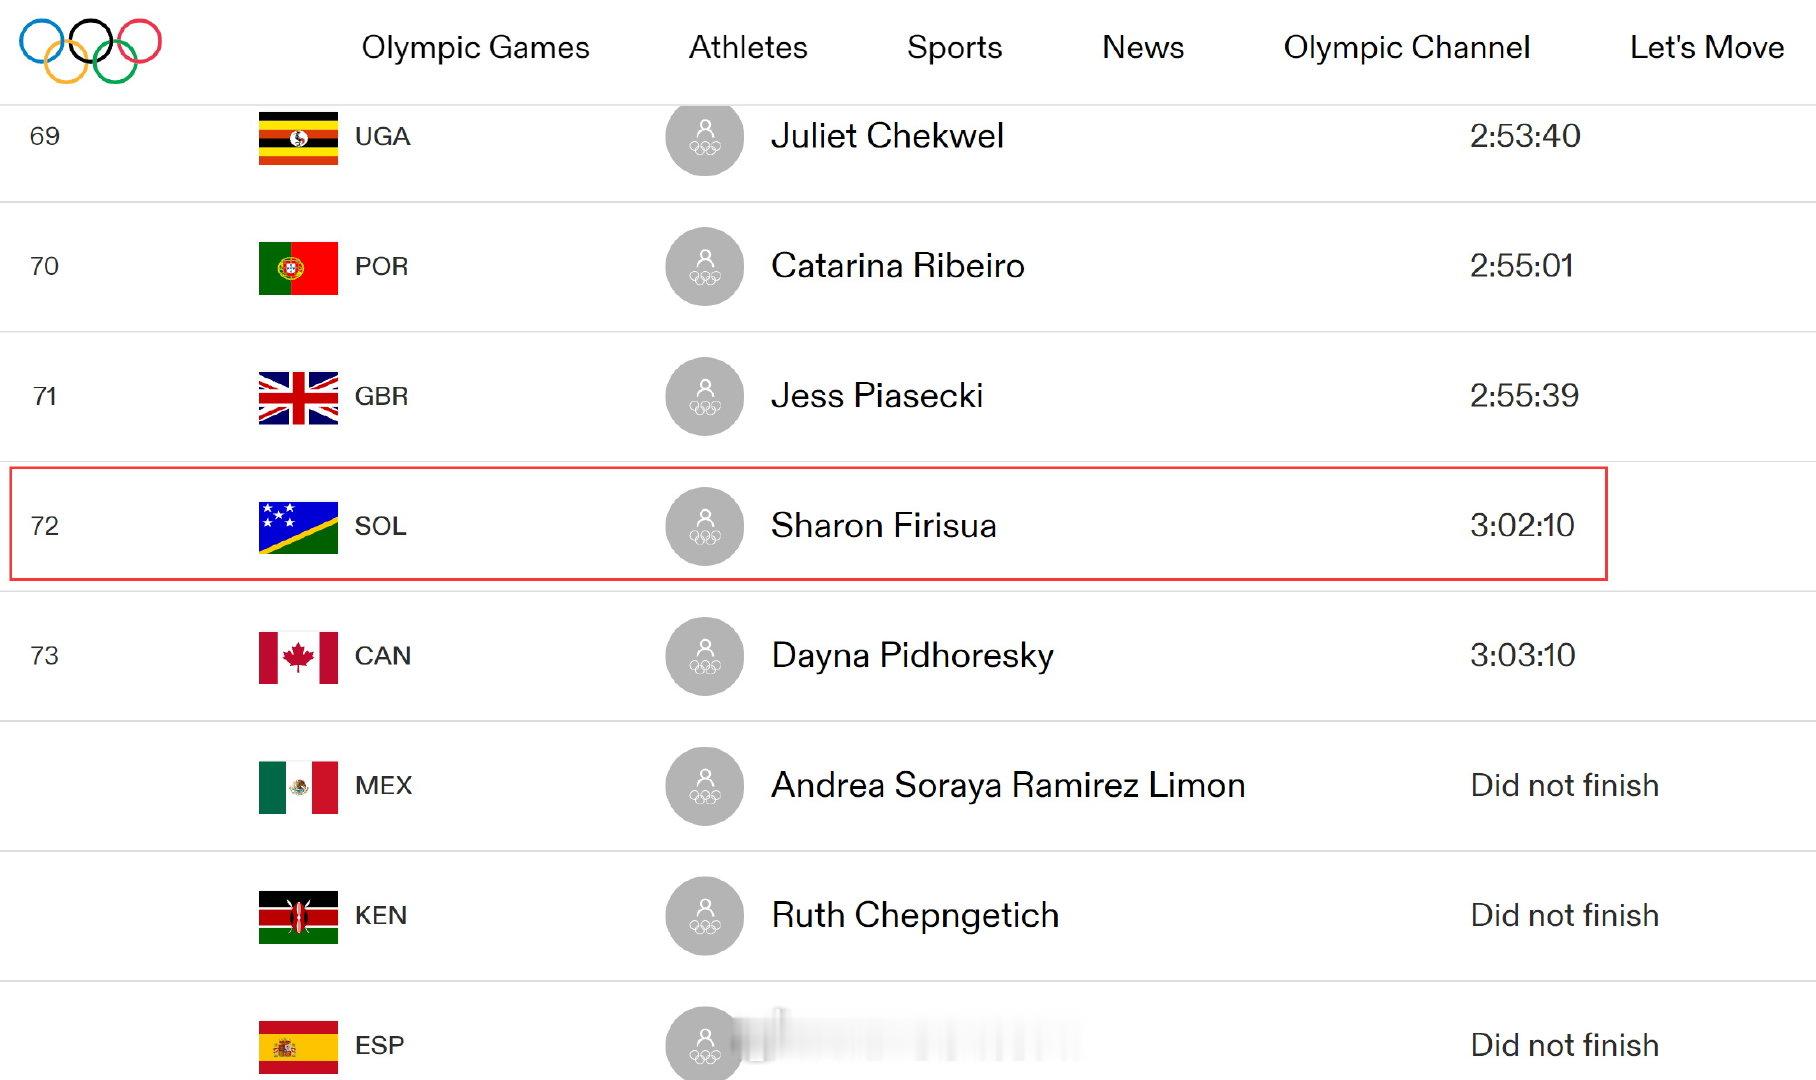Screen dimensions: 1816x1080
Task: Open Jess Piasecki's athlete profile link
Action: point(876,395)
